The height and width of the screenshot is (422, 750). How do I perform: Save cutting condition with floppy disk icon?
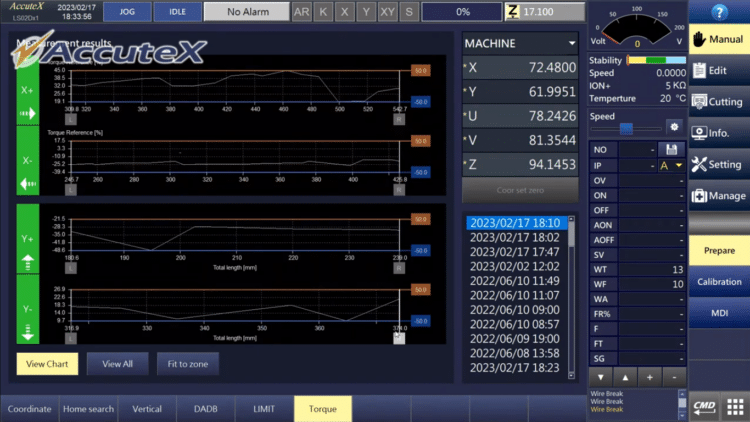point(671,150)
